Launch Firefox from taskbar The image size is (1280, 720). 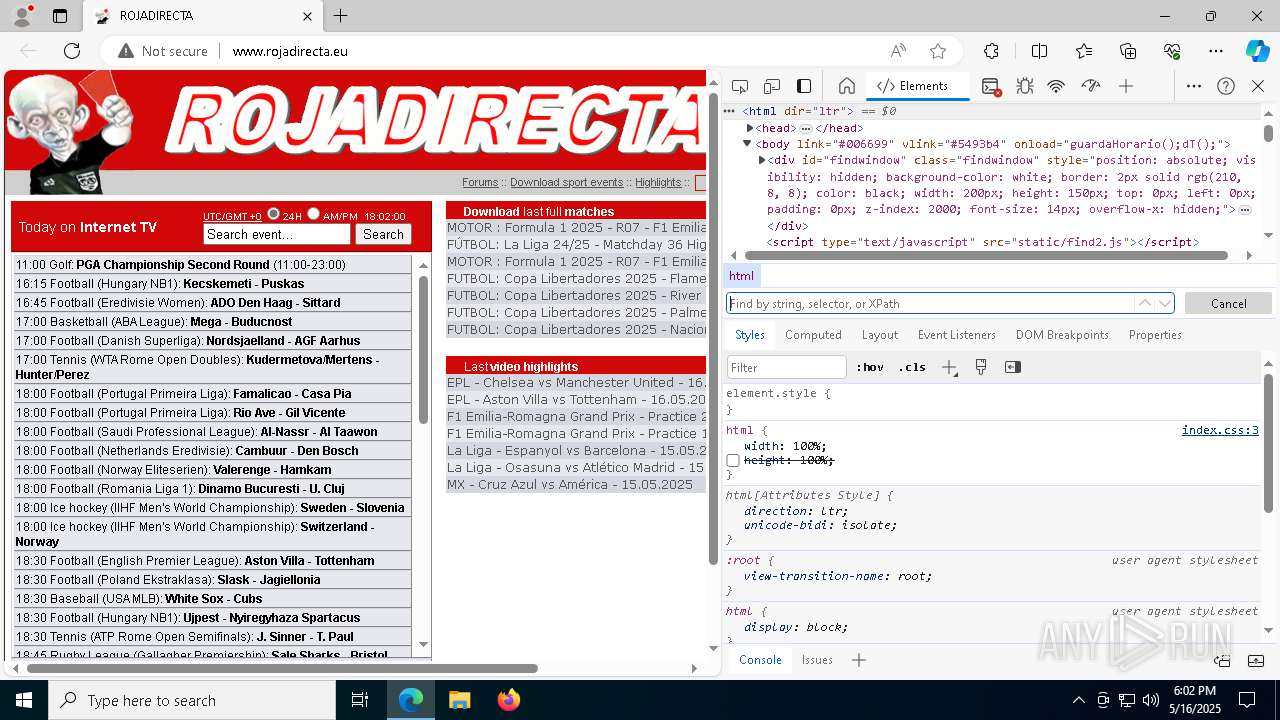[x=508, y=700]
